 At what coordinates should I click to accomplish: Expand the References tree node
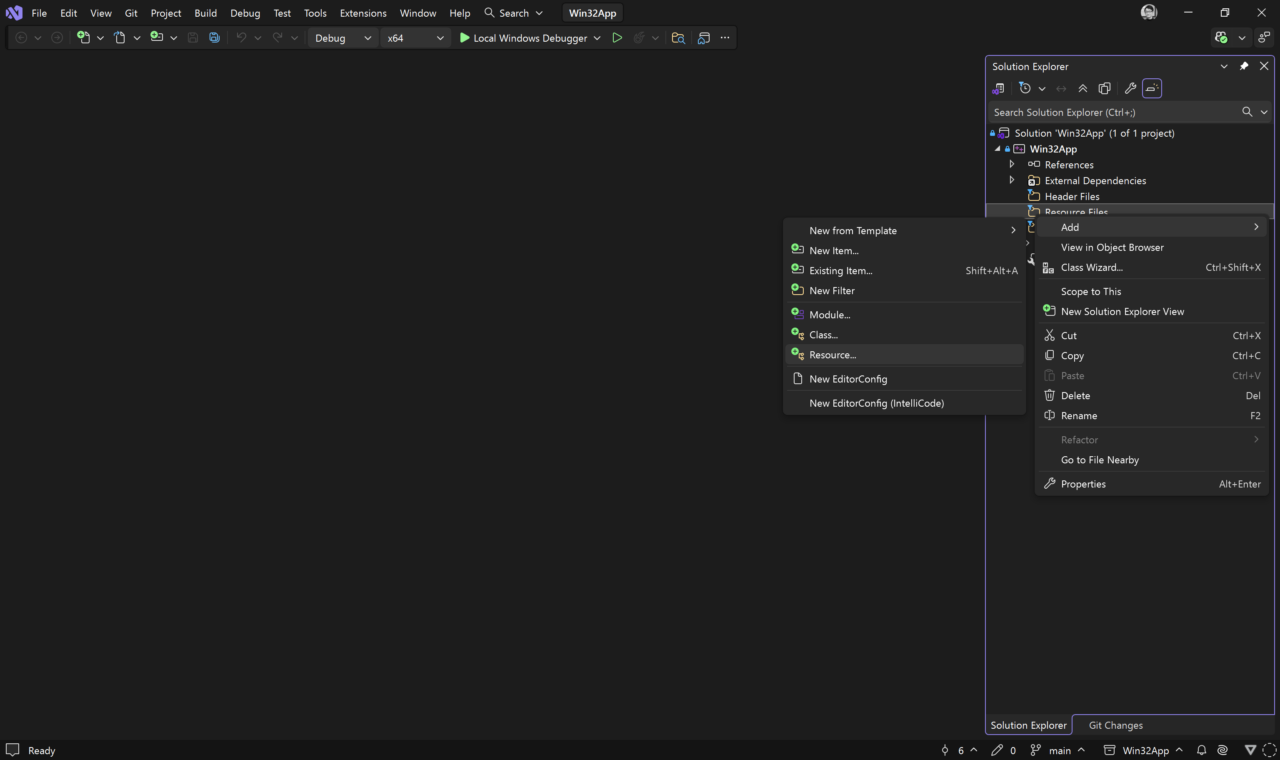click(x=1012, y=165)
